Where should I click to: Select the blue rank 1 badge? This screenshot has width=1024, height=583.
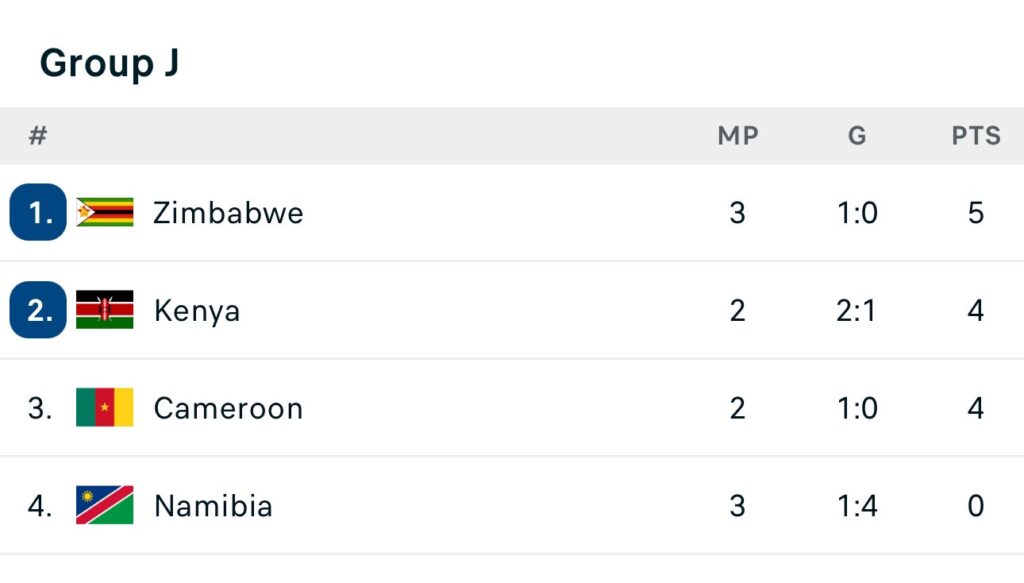[38, 212]
